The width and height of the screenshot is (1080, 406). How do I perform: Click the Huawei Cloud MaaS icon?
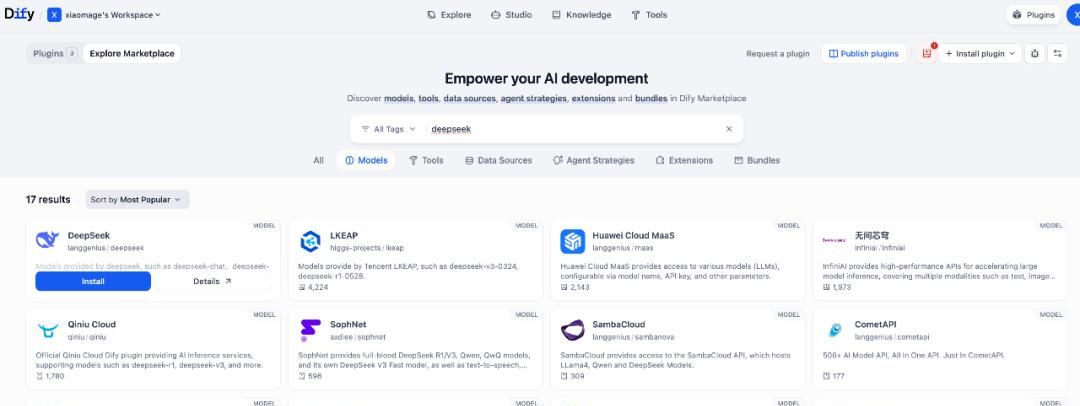(572, 241)
